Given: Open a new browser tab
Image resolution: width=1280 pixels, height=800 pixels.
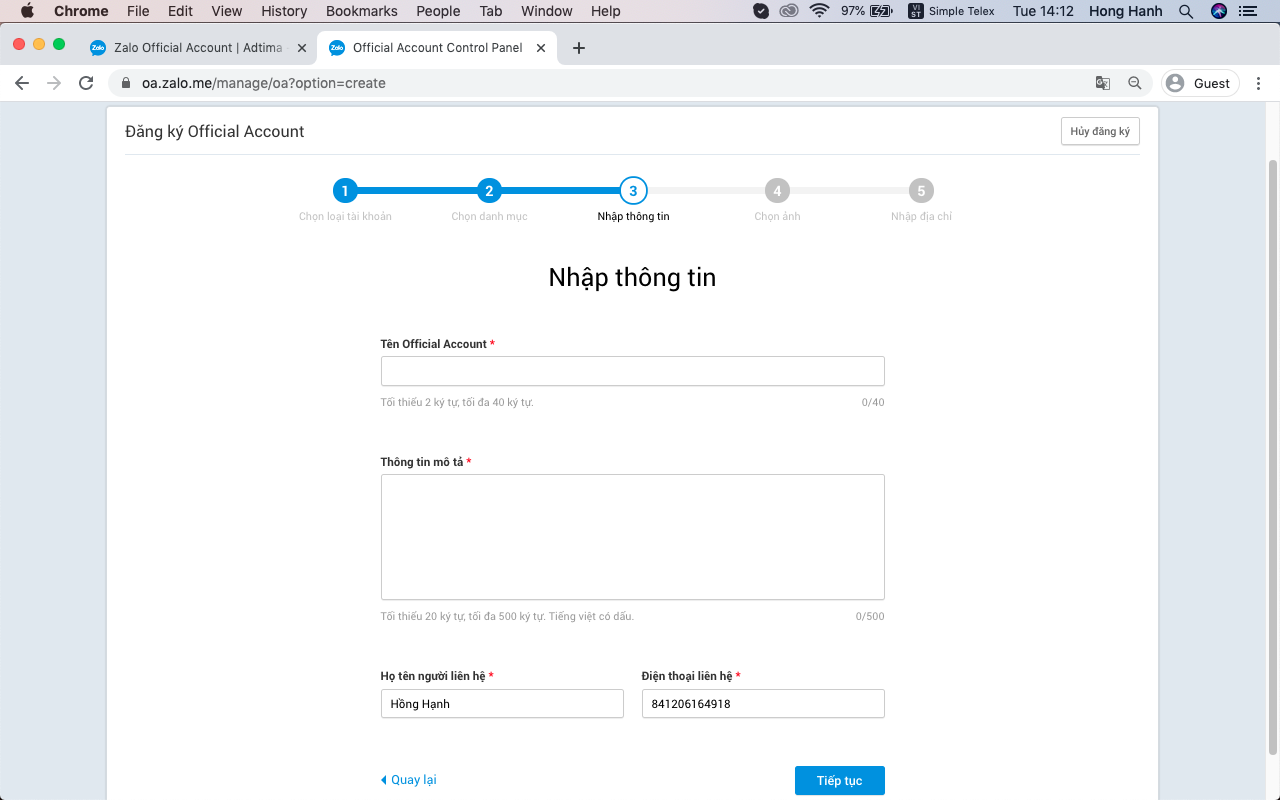Looking at the screenshot, I should point(578,48).
